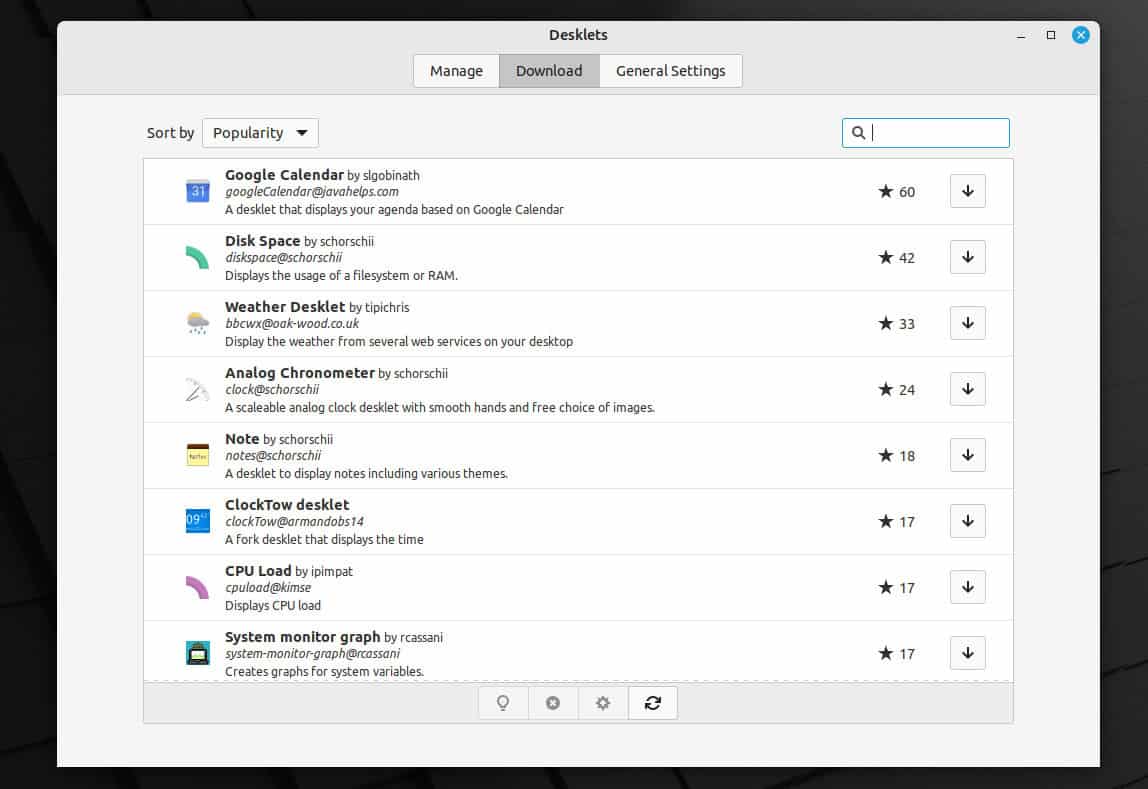Focus the desklet search field

[935, 133]
